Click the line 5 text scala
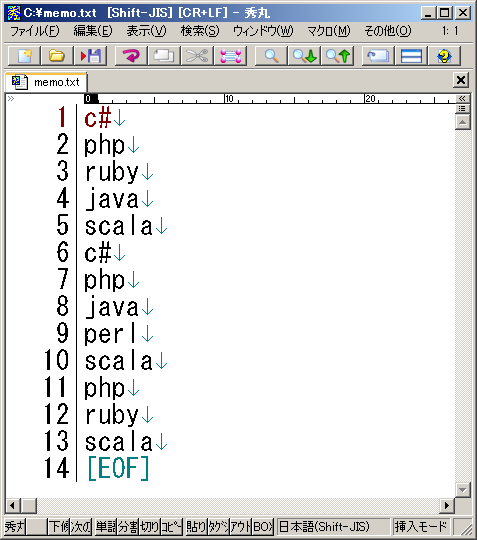Screen dimensions: 477x540 coord(118,226)
